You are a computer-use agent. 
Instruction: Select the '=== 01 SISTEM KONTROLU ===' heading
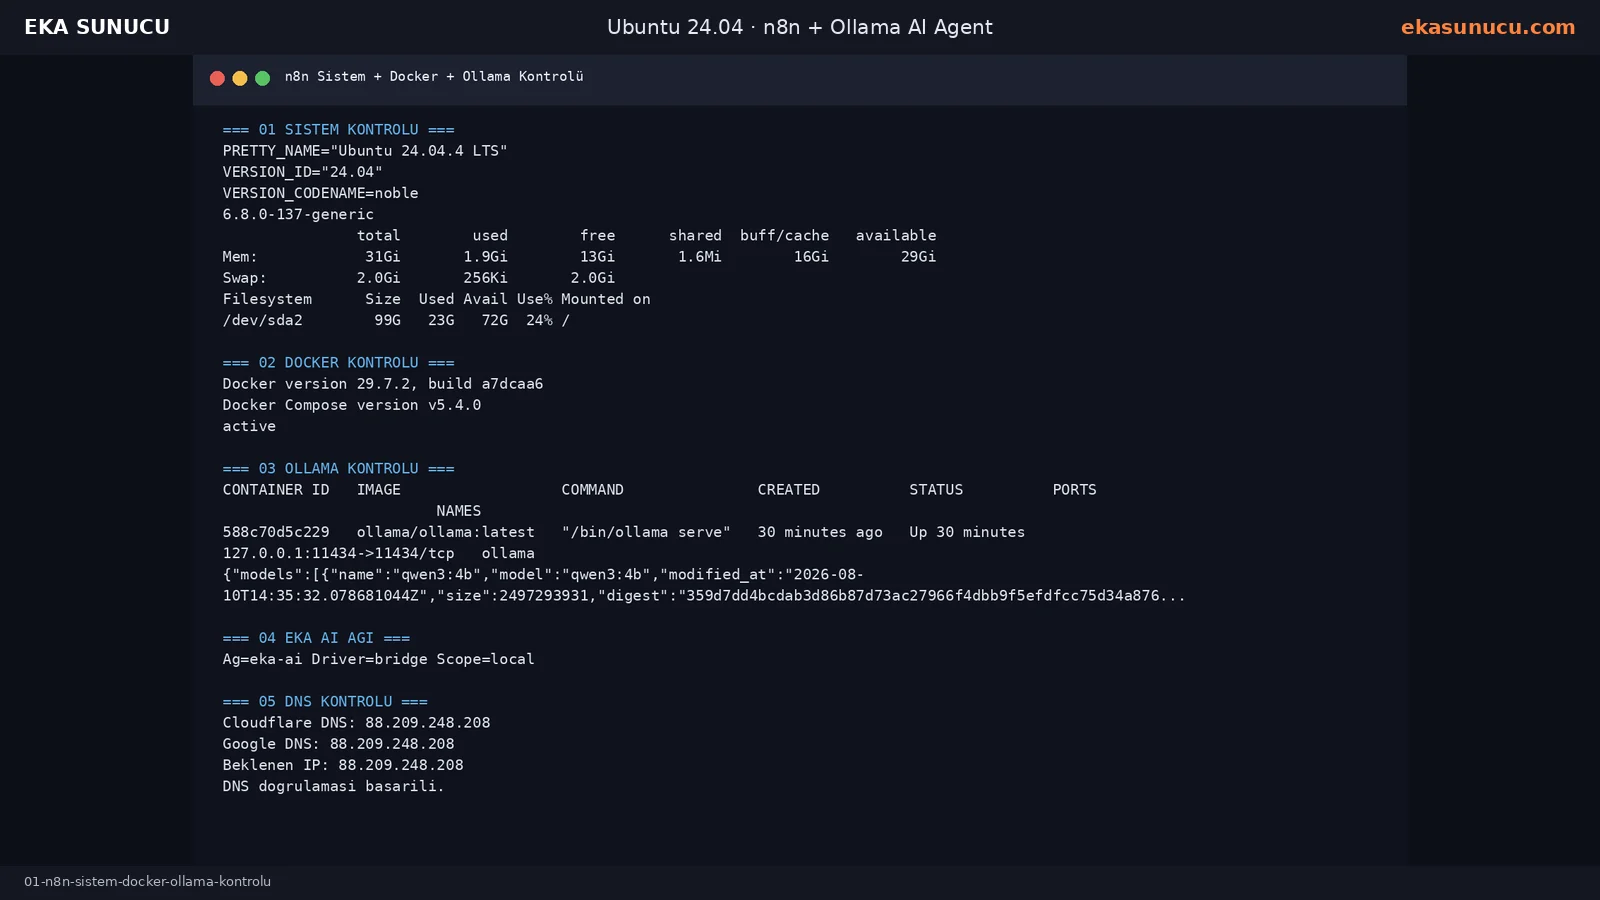coord(338,129)
